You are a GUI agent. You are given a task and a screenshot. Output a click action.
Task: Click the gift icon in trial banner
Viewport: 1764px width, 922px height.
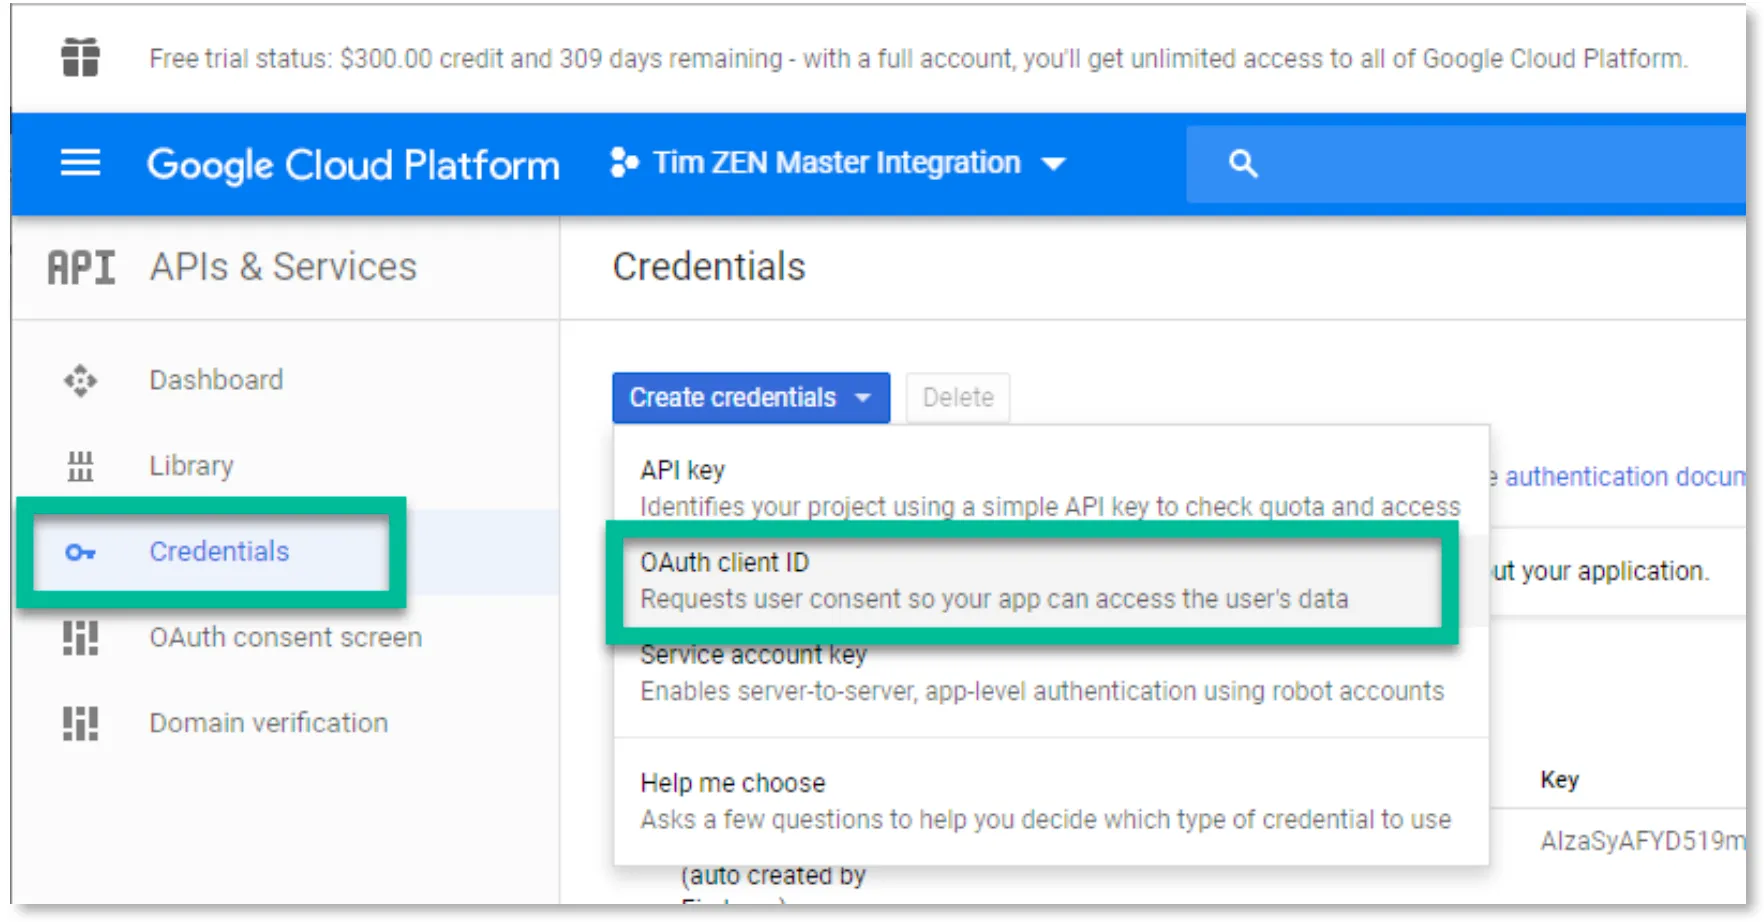80,57
